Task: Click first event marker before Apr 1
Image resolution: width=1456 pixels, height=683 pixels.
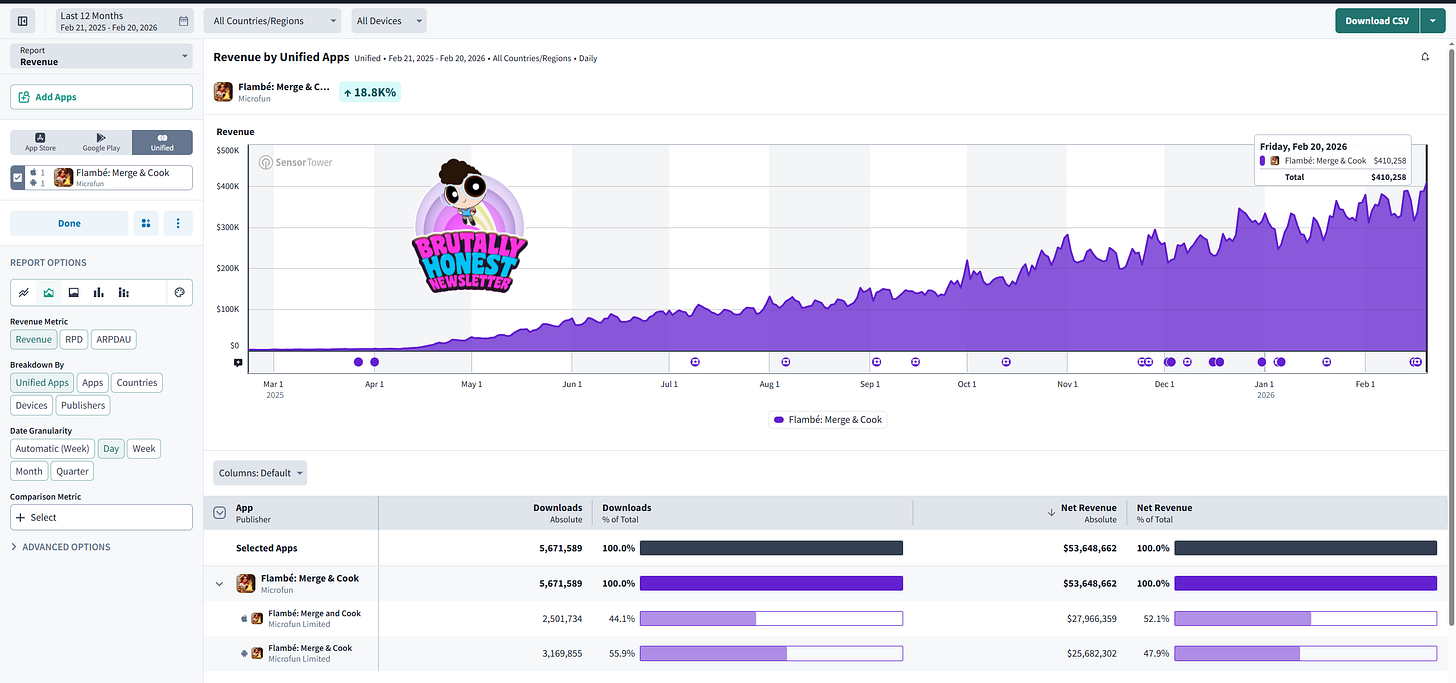Action: (358, 362)
